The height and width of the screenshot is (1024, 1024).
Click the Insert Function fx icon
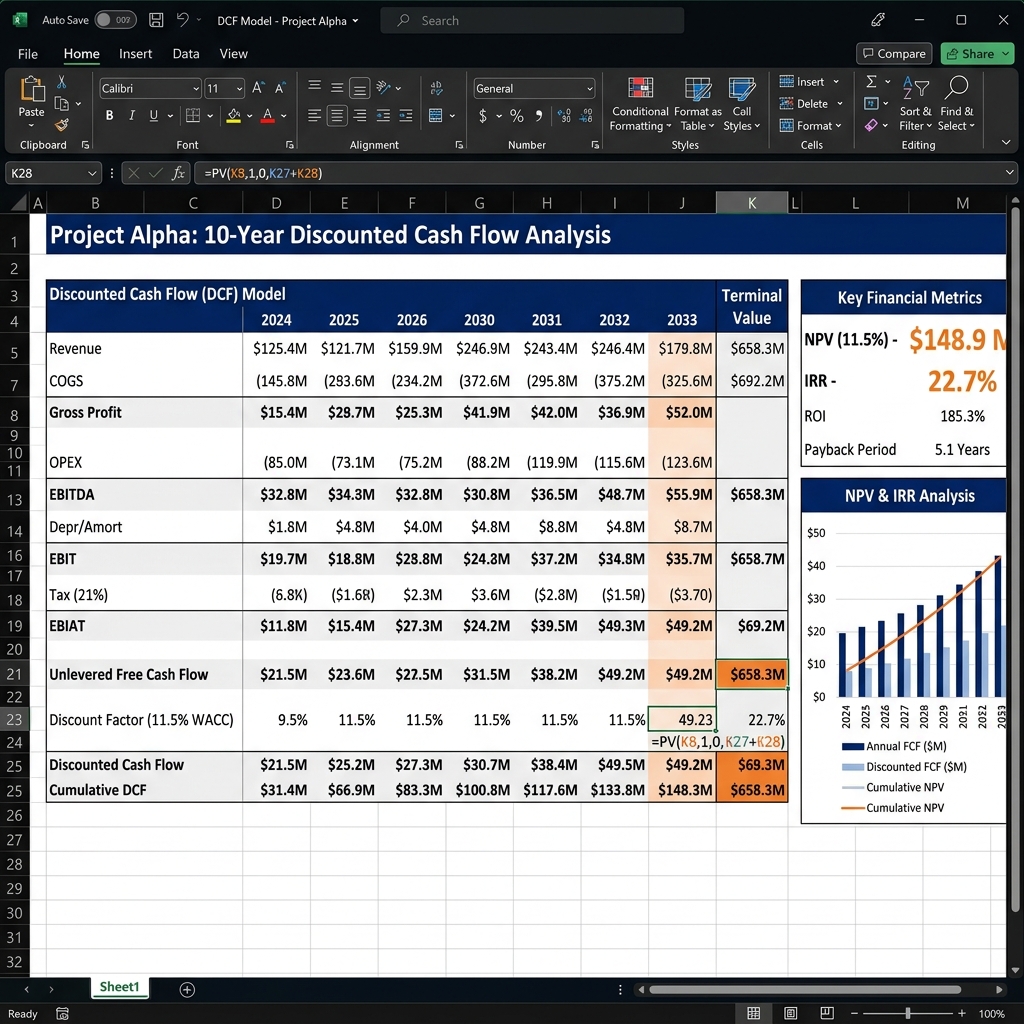tap(178, 173)
